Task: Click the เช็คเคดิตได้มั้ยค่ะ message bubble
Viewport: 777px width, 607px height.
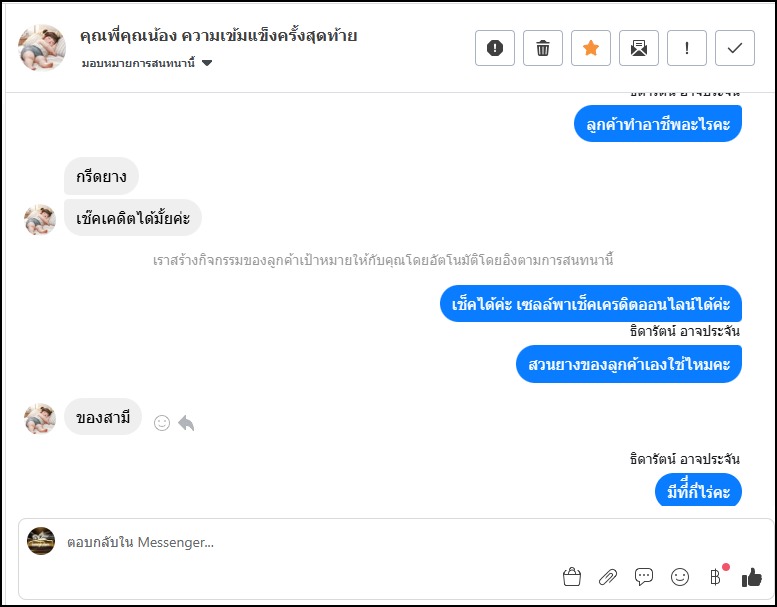Action: [133, 217]
